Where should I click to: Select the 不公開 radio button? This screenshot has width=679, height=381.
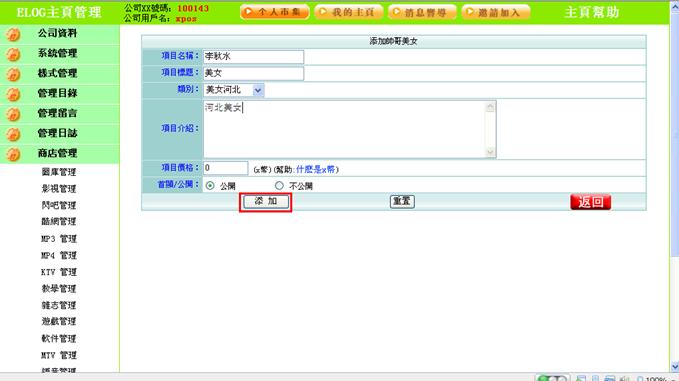pos(279,186)
